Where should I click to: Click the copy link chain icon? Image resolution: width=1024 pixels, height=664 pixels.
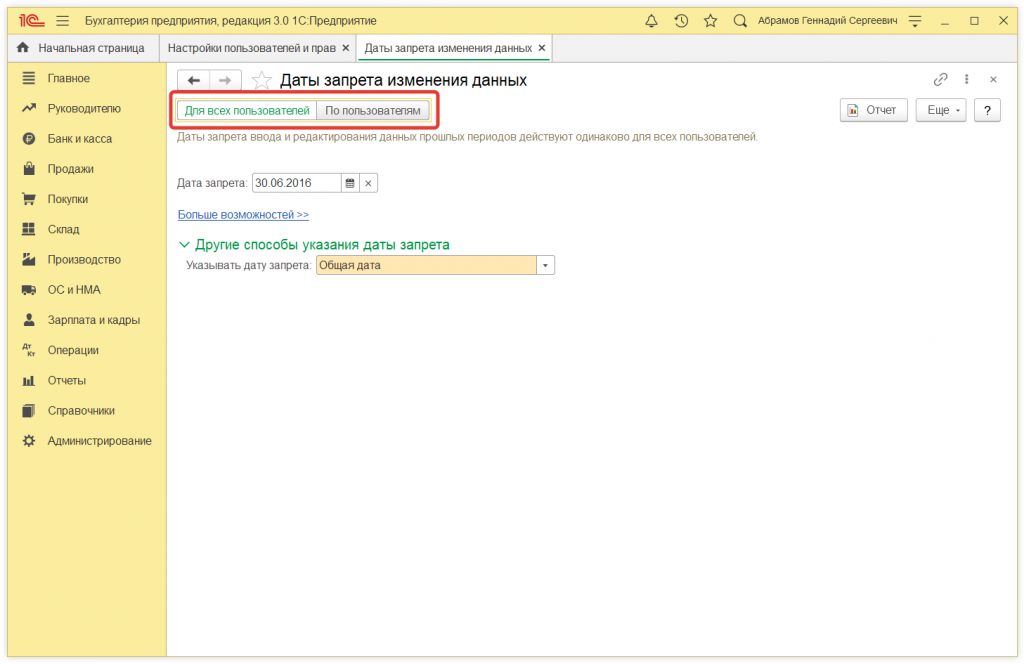[x=940, y=80]
